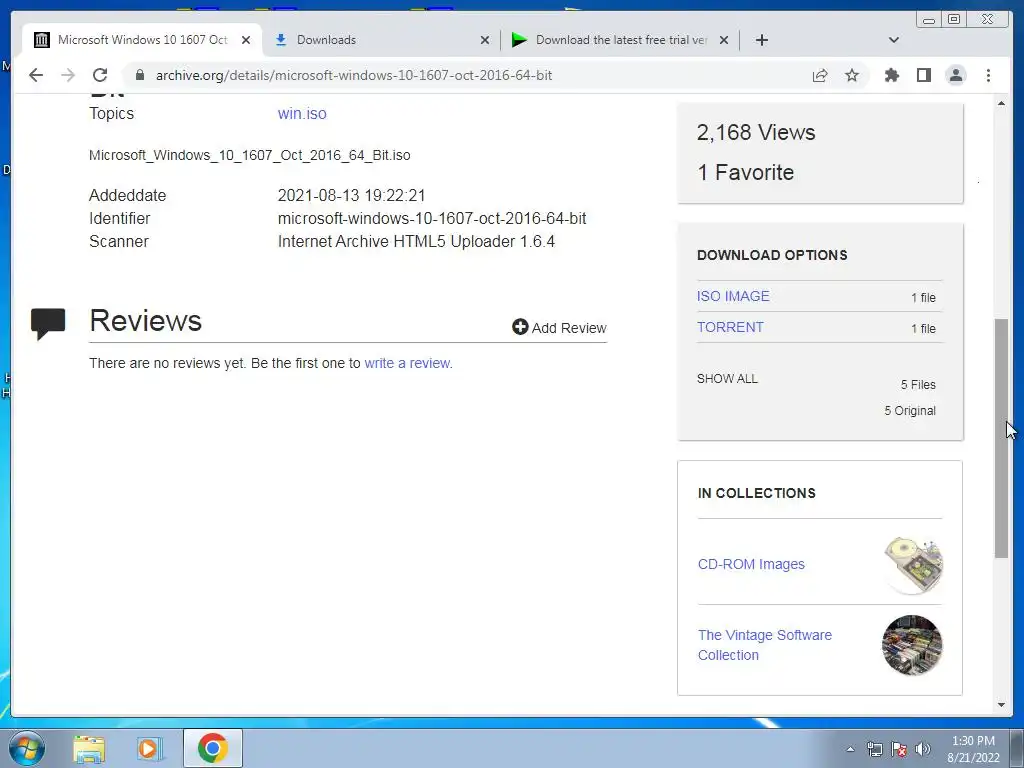Follow the write a review link
The height and width of the screenshot is (768, 1024).
coord(407,363)
